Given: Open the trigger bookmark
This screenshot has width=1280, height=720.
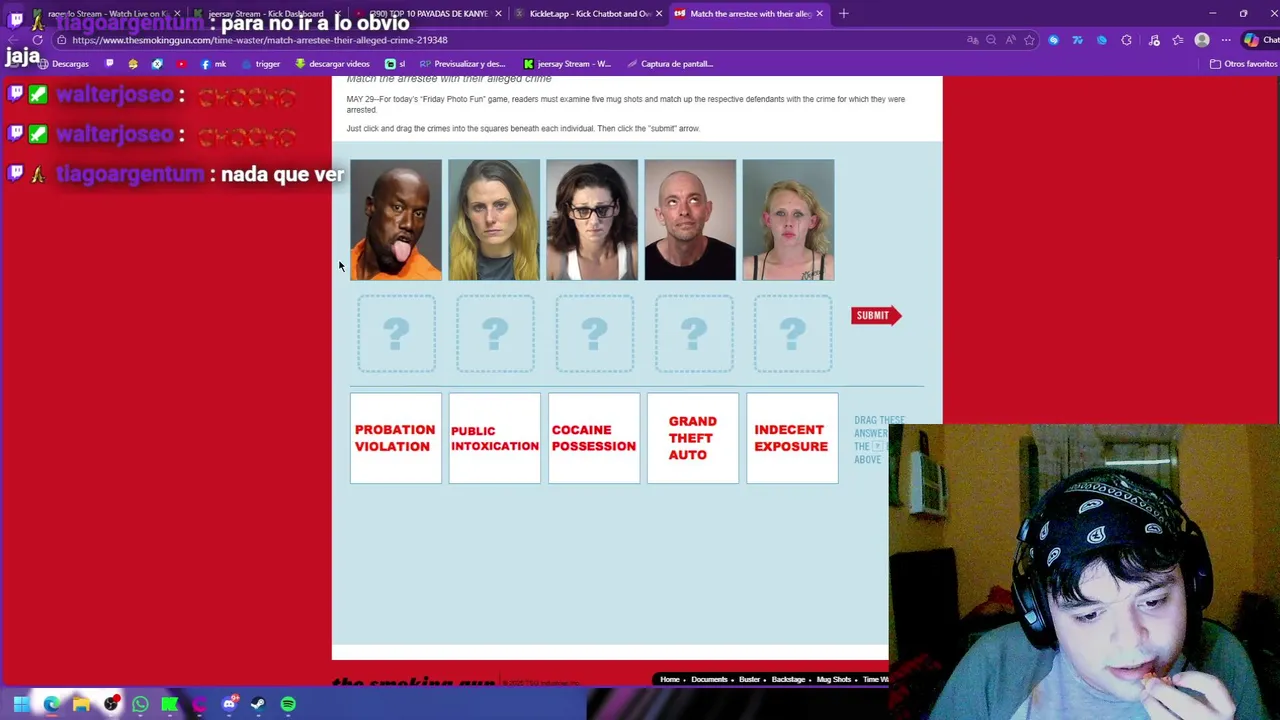Looking at the screenshot, I should coord(260,64).
